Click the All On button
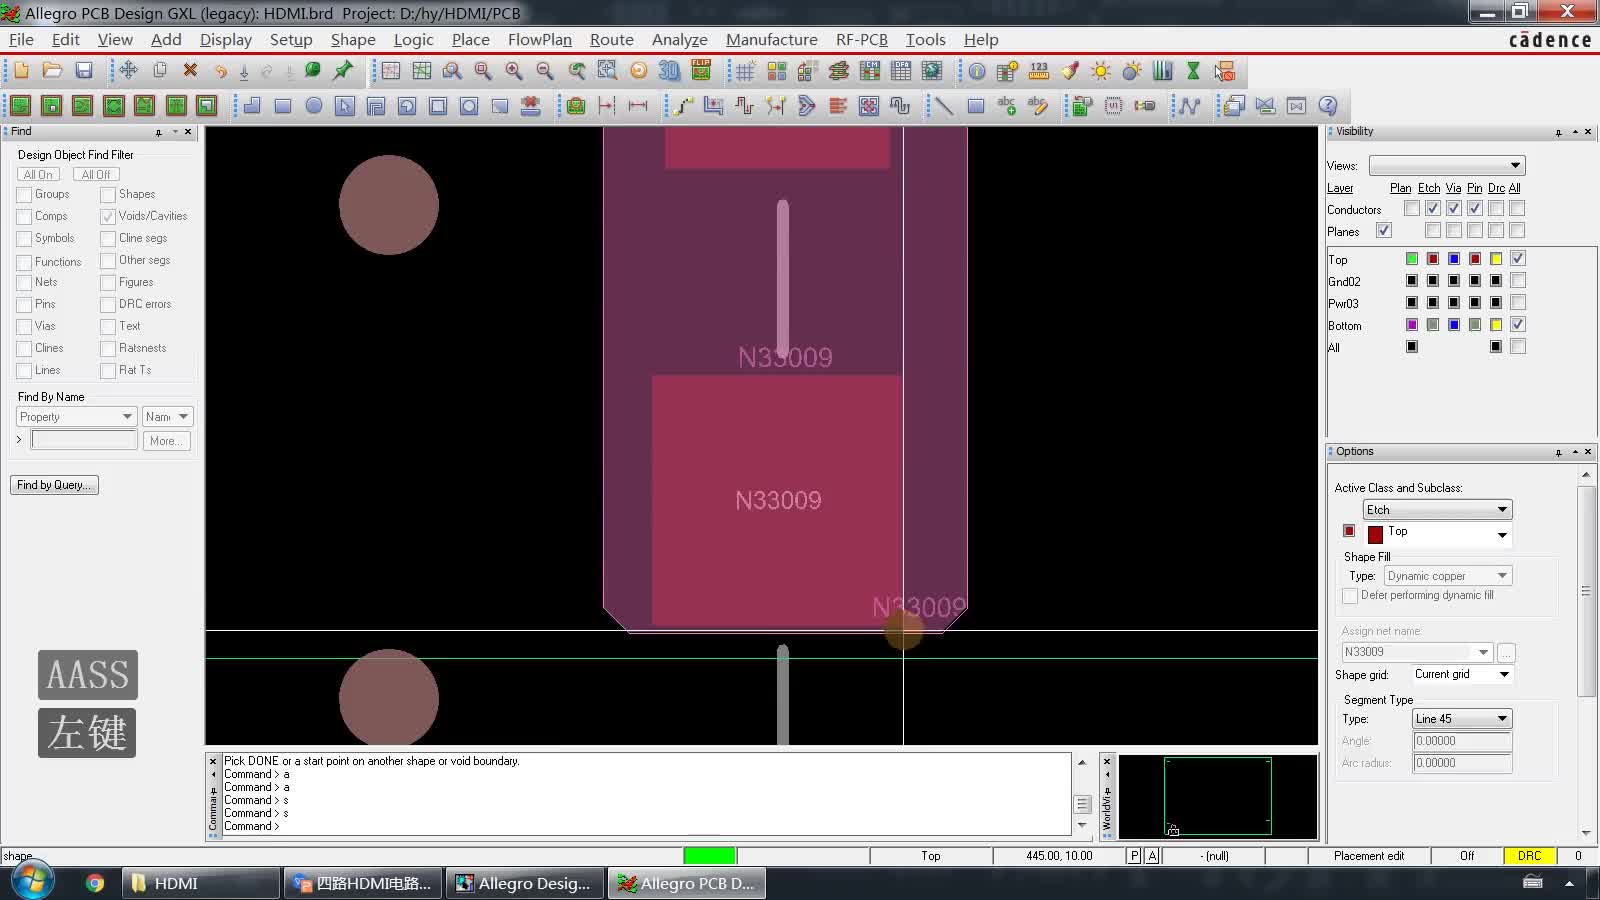 (38, 174)
